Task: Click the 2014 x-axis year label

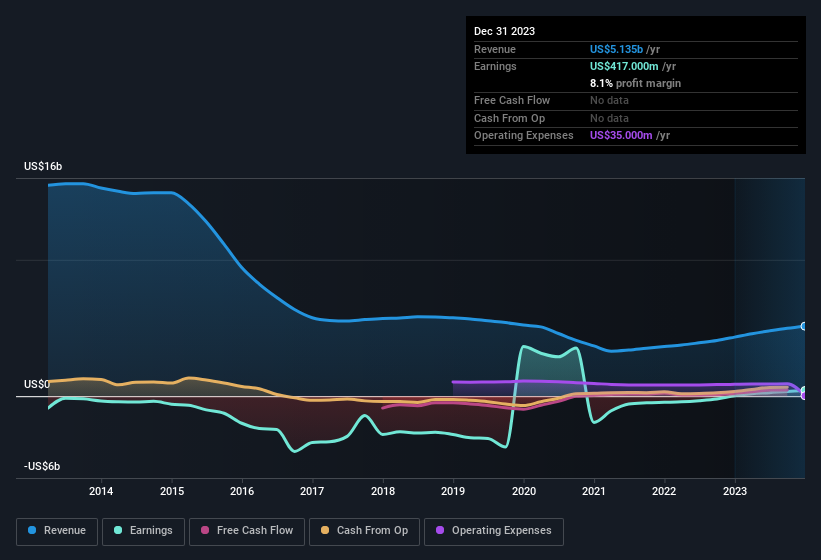Action: (100, 491)
